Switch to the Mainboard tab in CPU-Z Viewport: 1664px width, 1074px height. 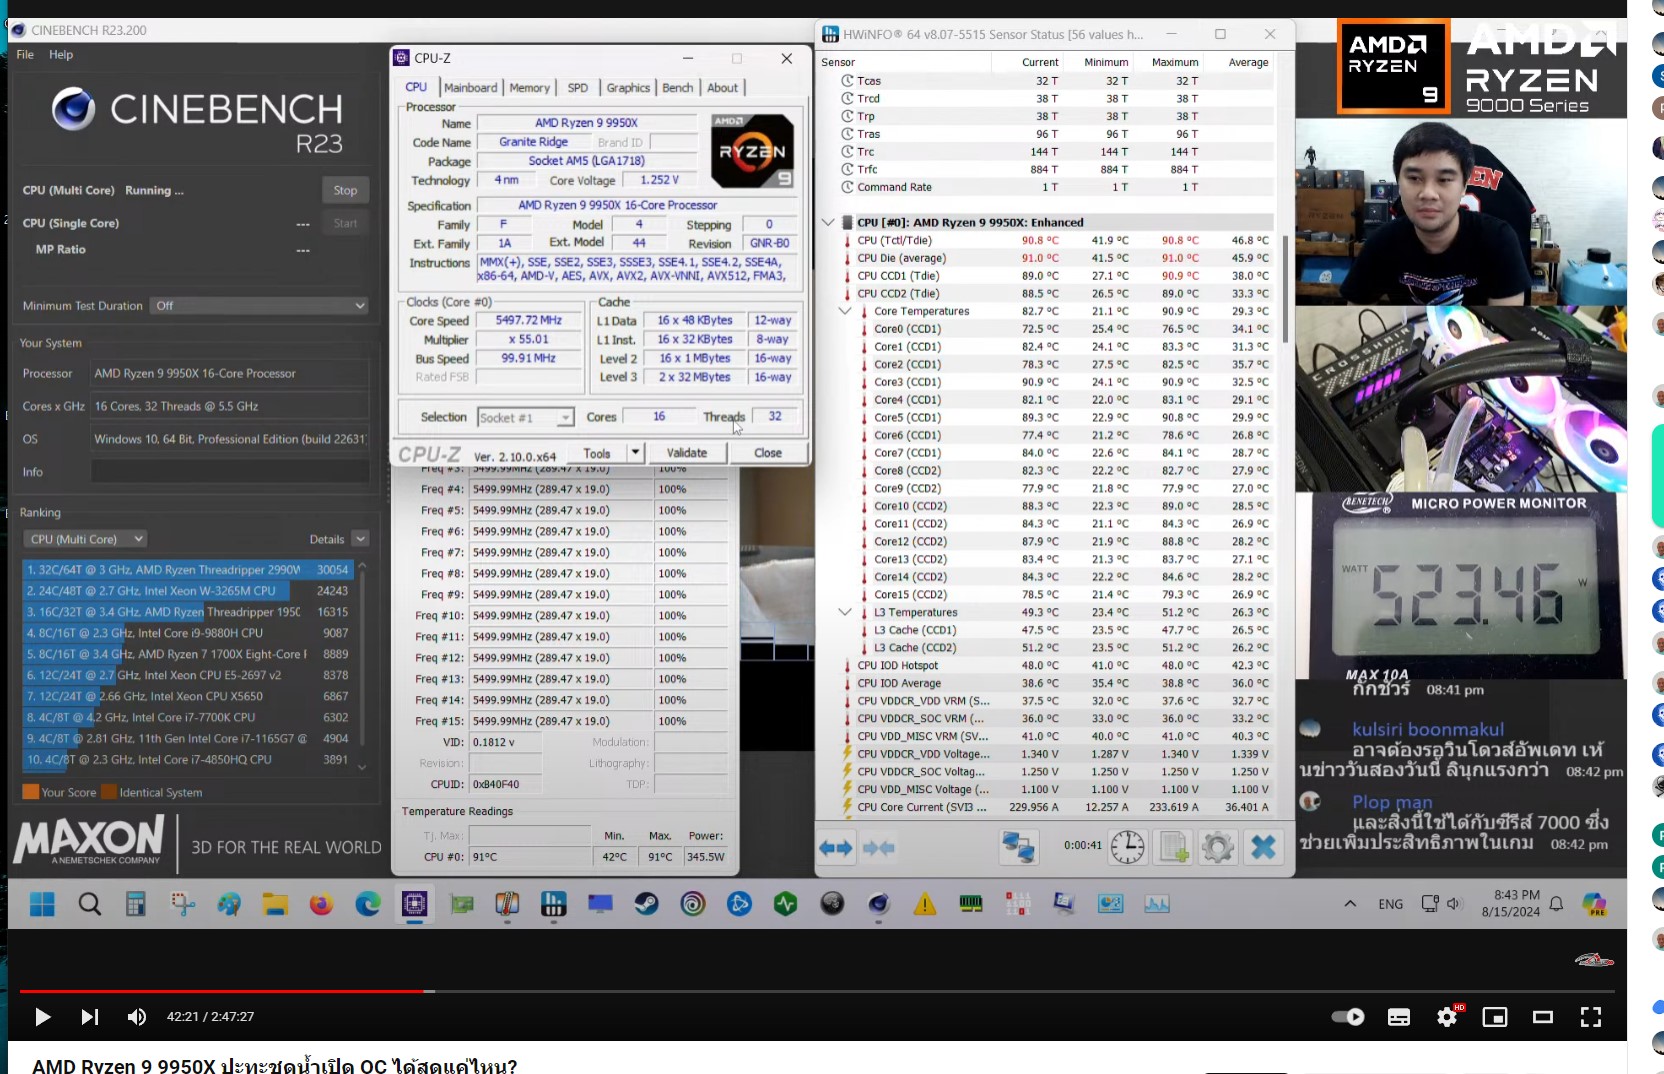[470, 88]
